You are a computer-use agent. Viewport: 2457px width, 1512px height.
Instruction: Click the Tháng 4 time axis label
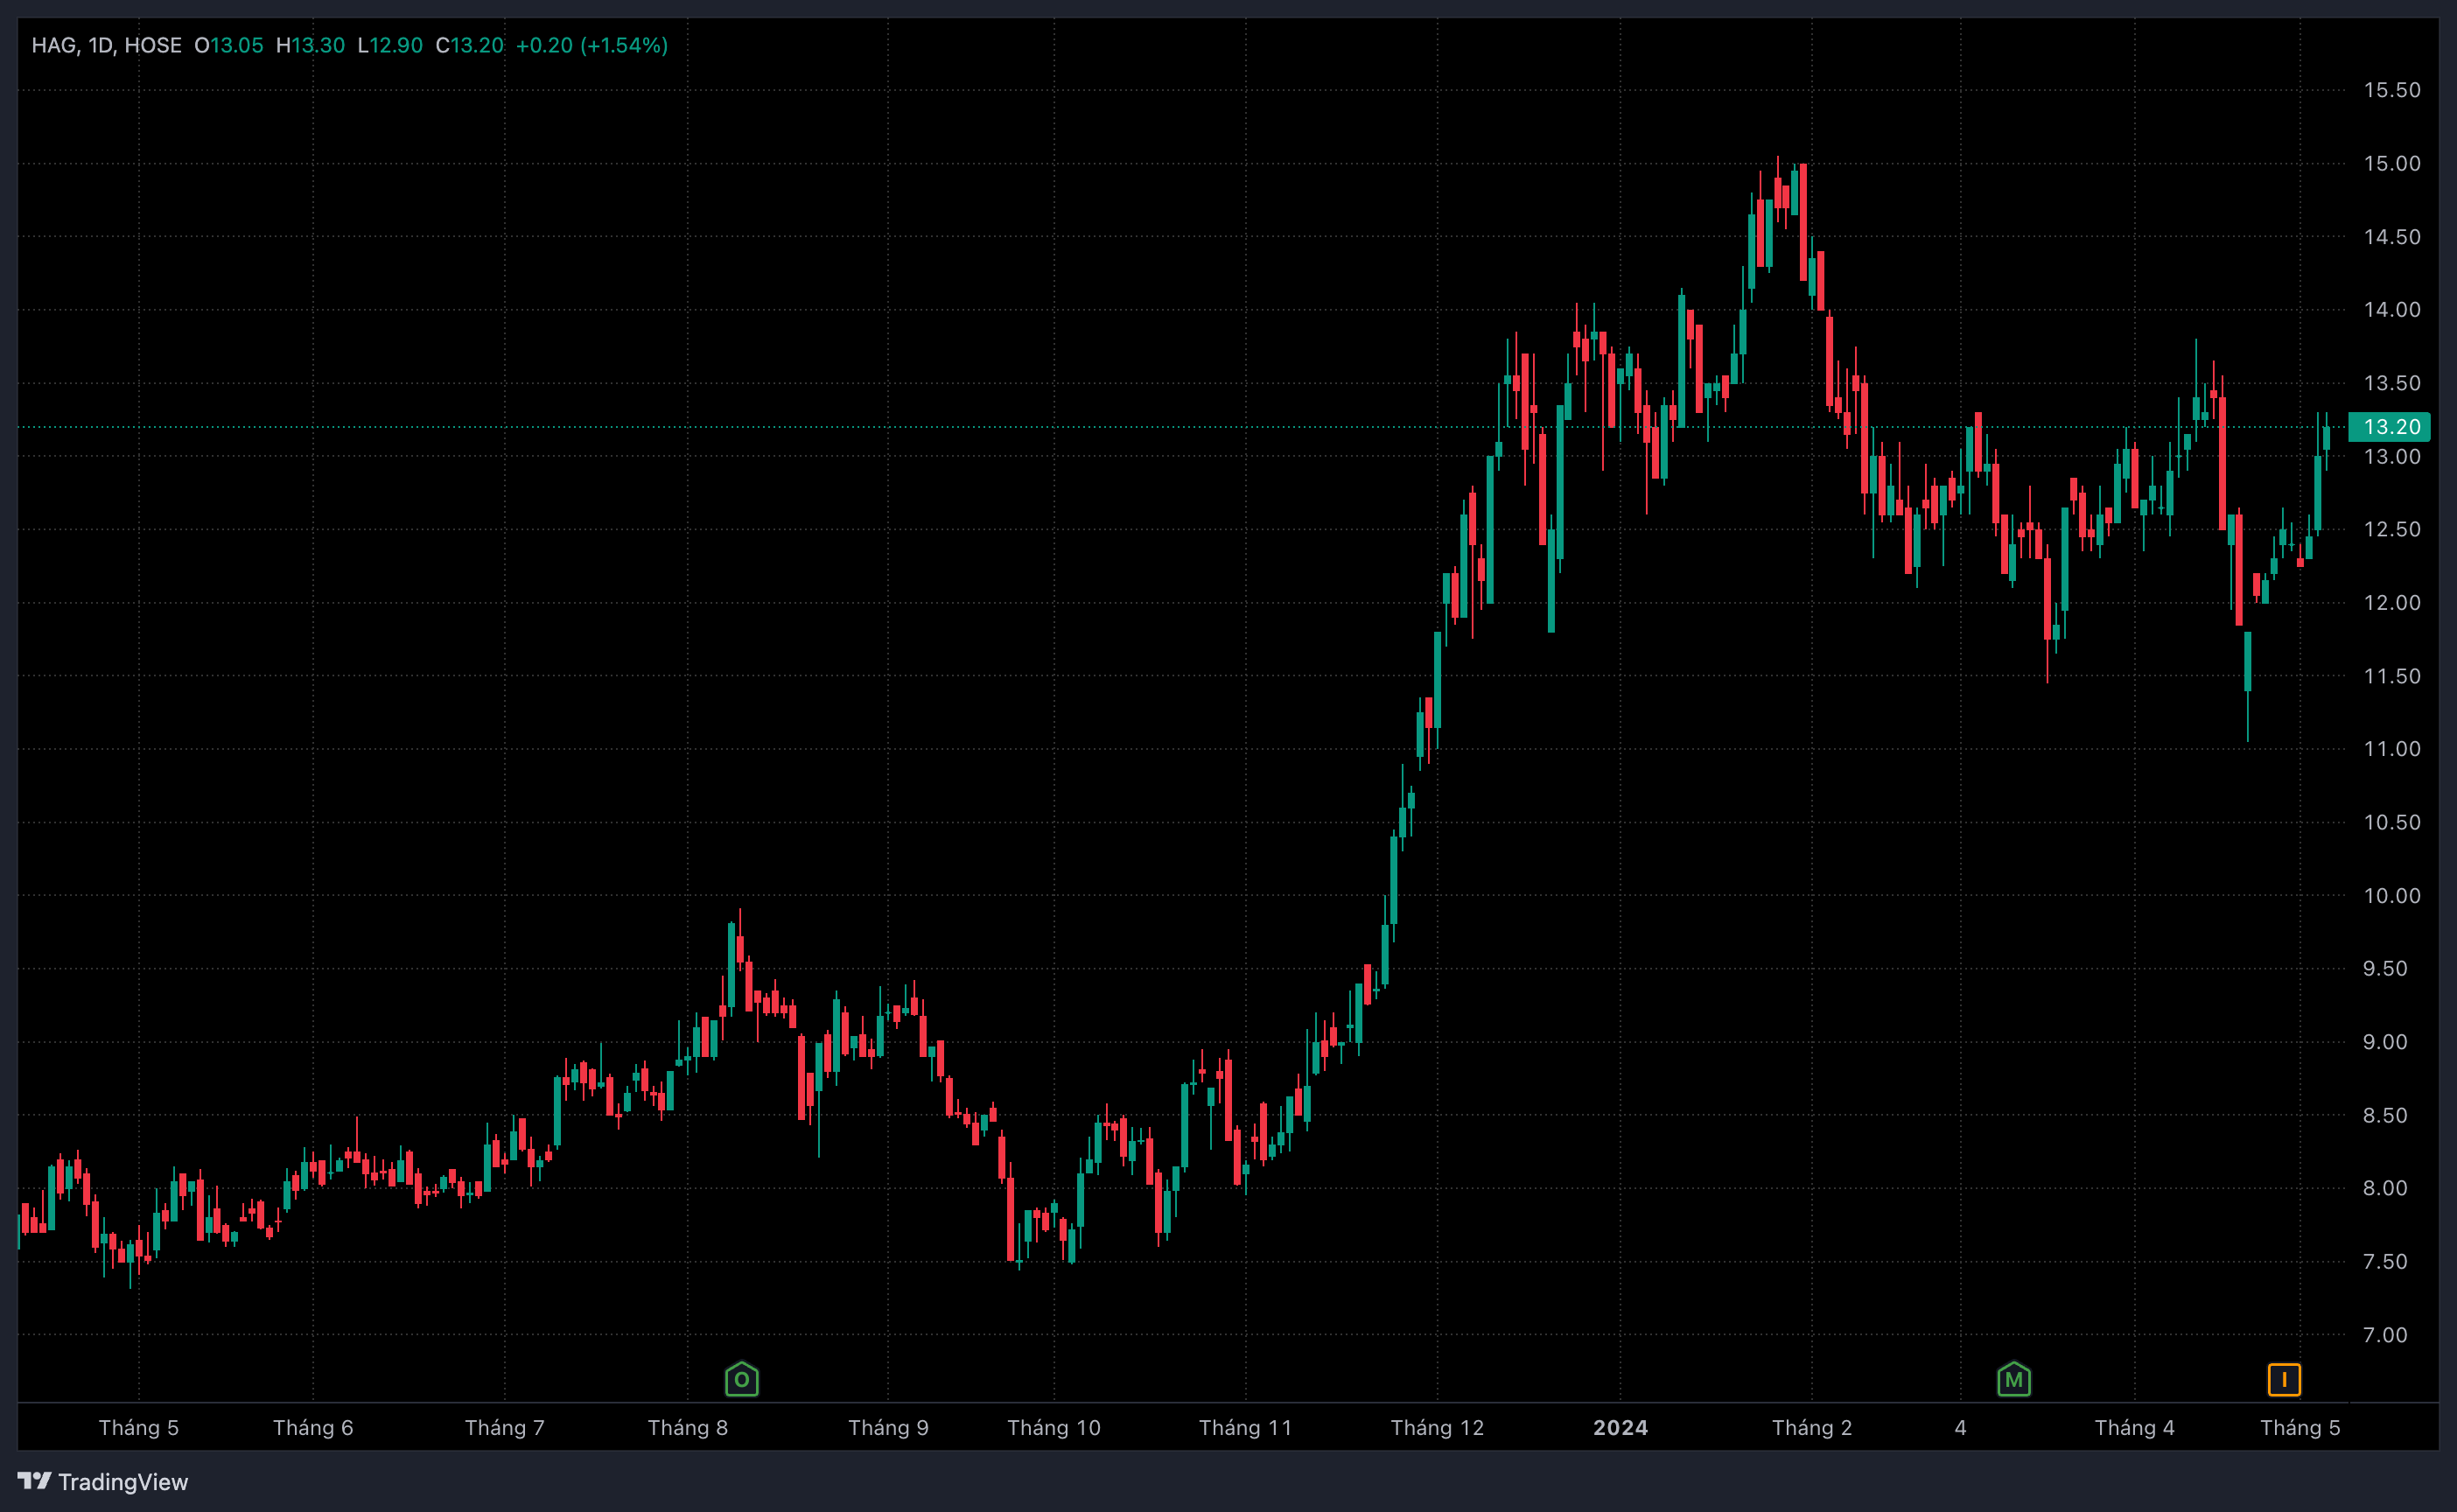(2135, 1428)
